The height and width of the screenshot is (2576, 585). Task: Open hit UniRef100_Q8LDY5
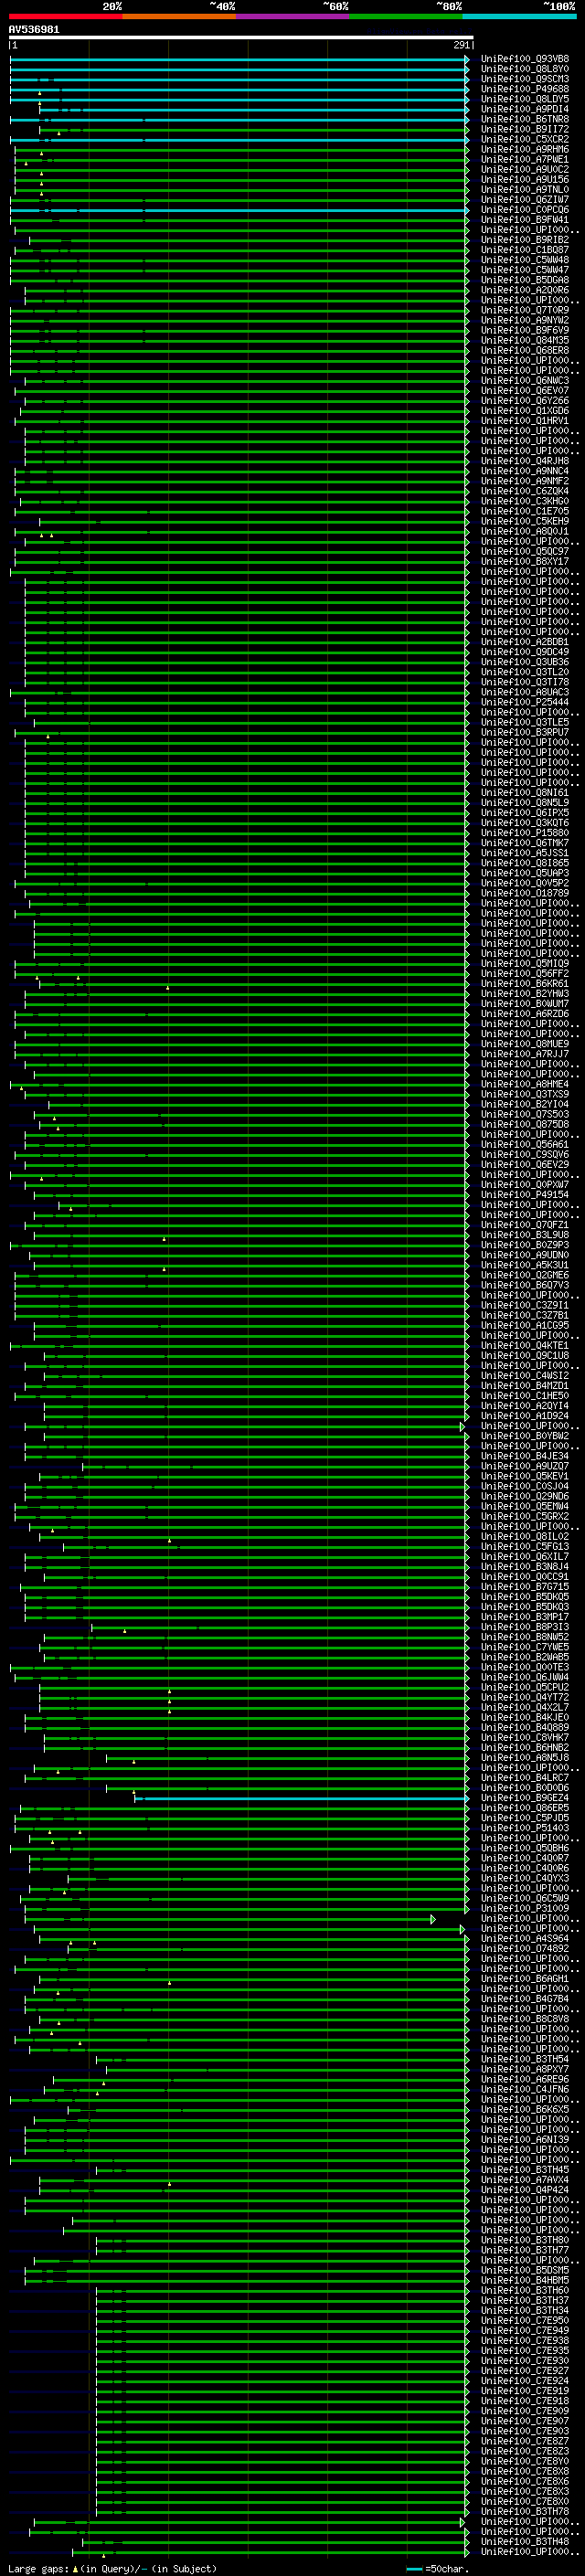(525, 99)
